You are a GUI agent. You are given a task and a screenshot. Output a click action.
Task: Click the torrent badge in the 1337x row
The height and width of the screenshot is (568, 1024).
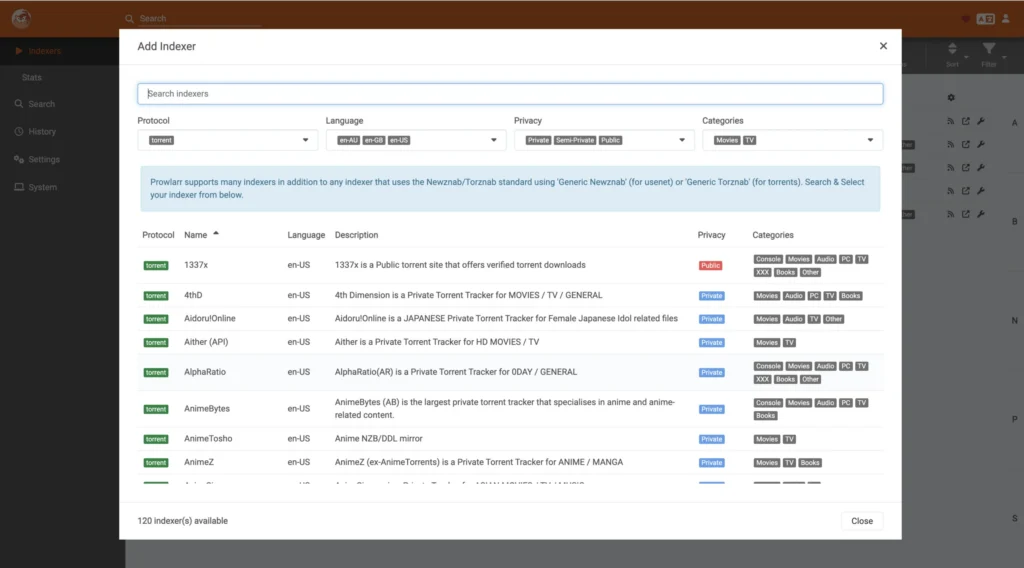point(155,266)
